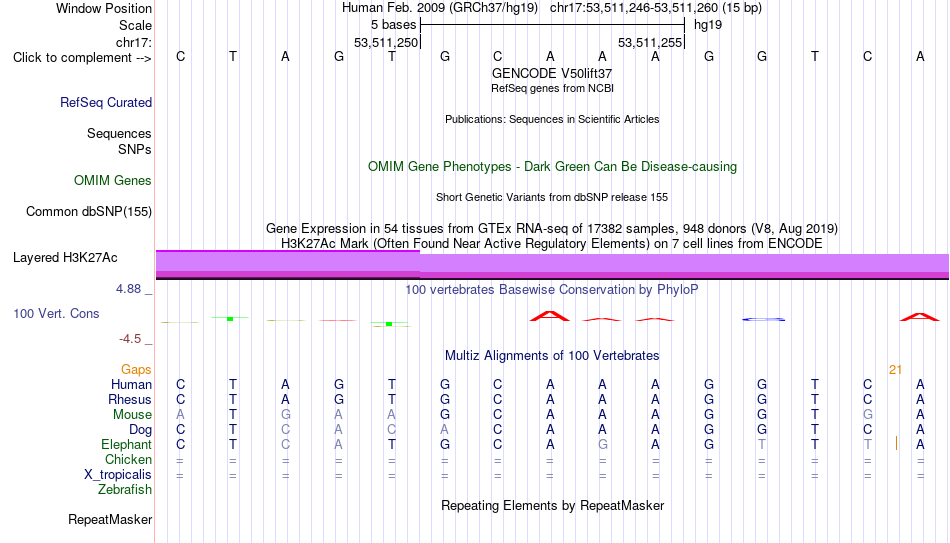The image size is (950, 543).
Task: Select the X_tropicalis species label
Action: (118, 475)
